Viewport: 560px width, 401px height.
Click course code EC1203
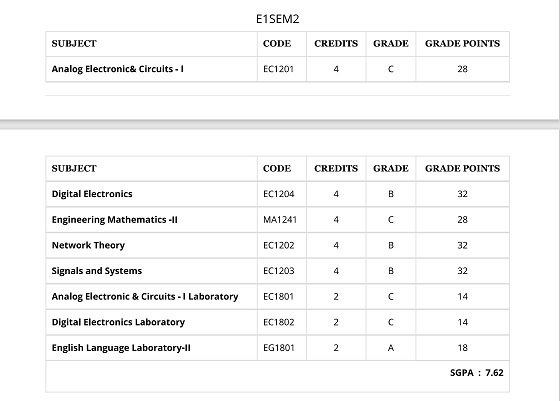point(279,271)
